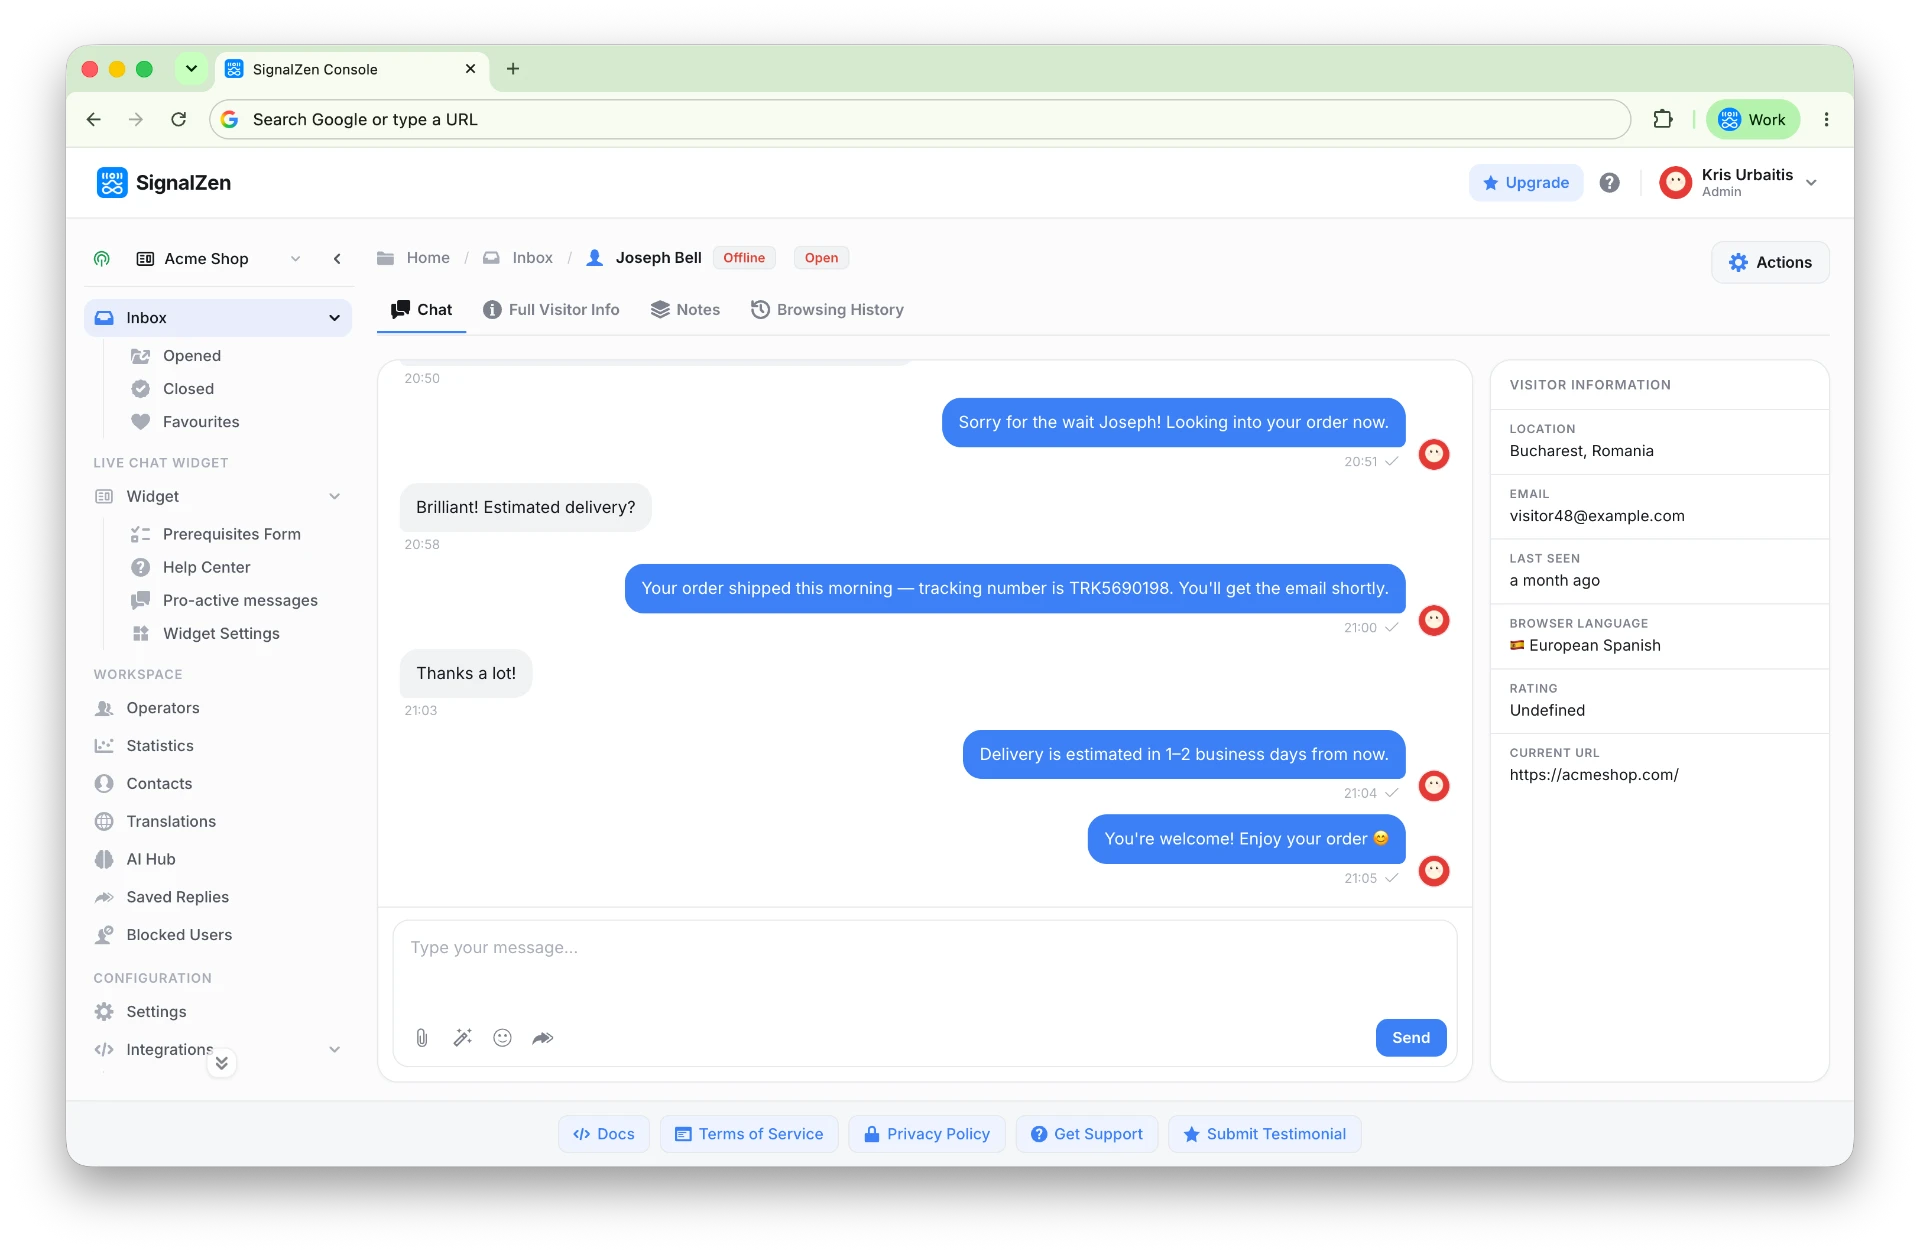Click the help question mark icon
1920x1254 pixels.
pyautogui.click(x=1609, y=183)
